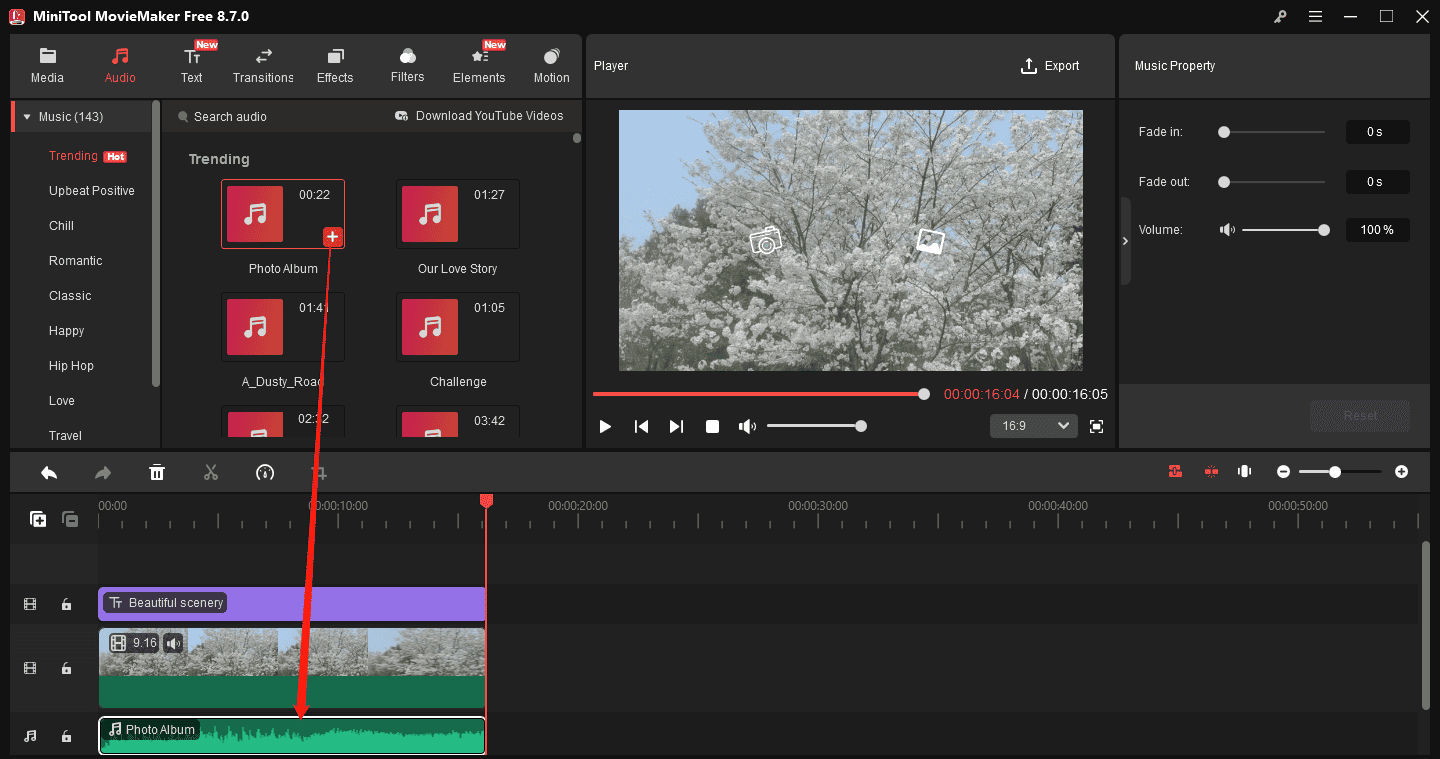Select the Upbeat Positive category
The image size is (1440, 759).
[91, 191]
